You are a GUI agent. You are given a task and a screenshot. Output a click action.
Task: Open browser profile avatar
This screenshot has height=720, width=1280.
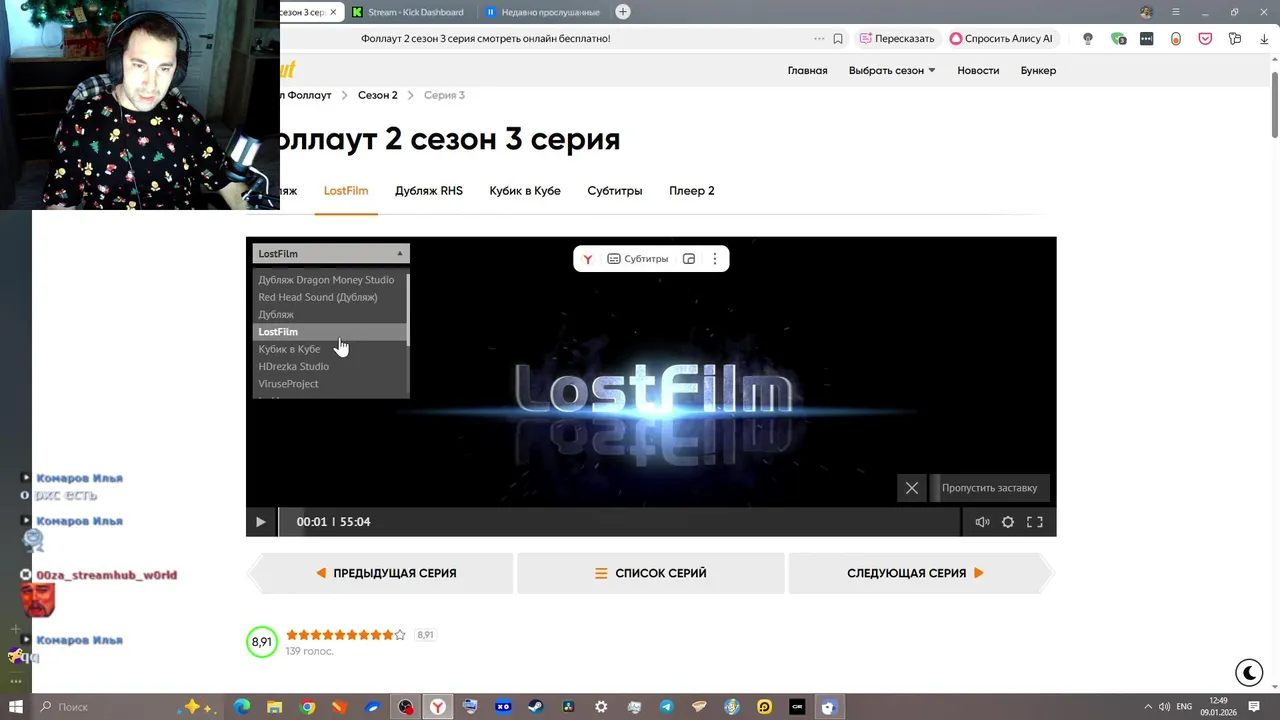point(1146,12)
